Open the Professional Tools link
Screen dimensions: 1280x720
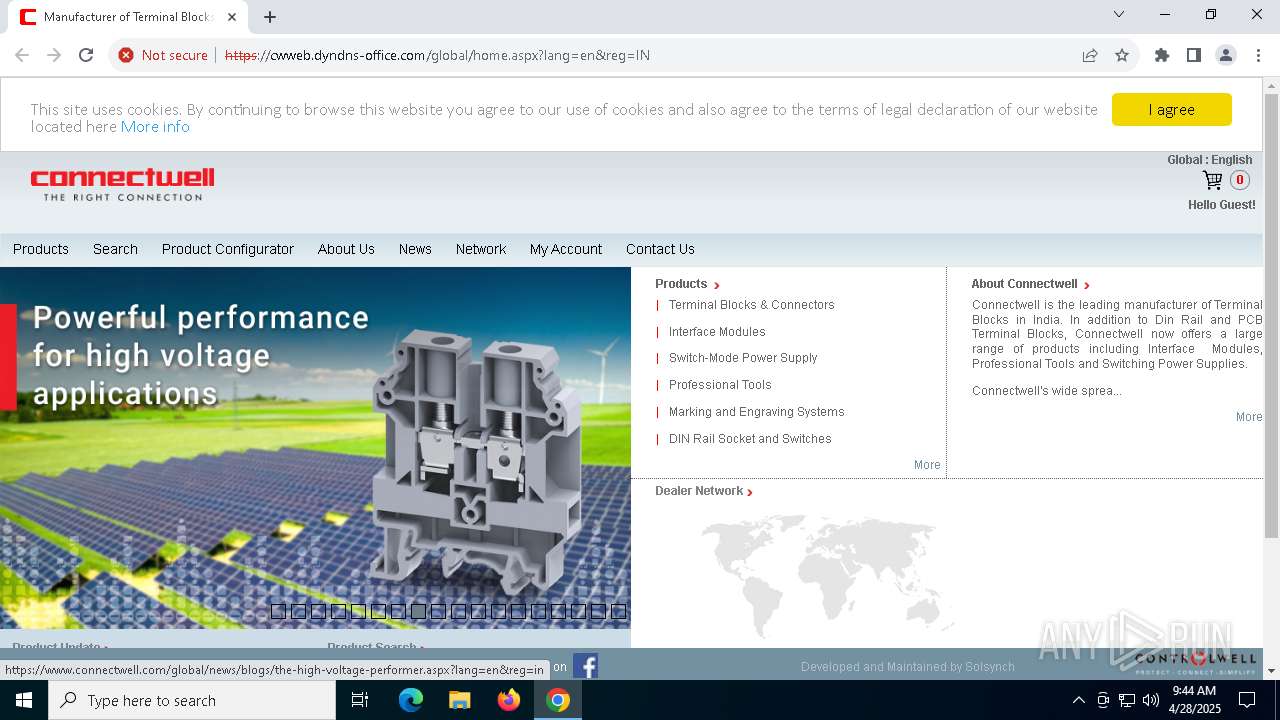coord(720,385)
